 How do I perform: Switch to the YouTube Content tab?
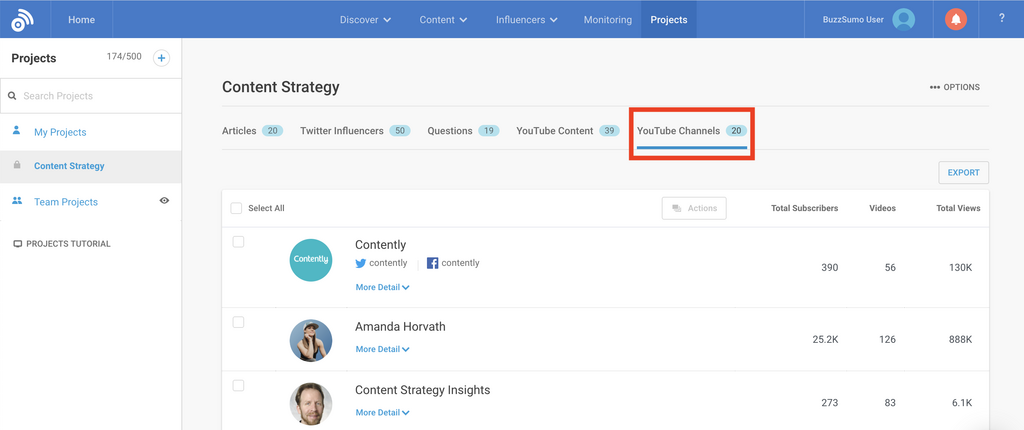point(567,131)
